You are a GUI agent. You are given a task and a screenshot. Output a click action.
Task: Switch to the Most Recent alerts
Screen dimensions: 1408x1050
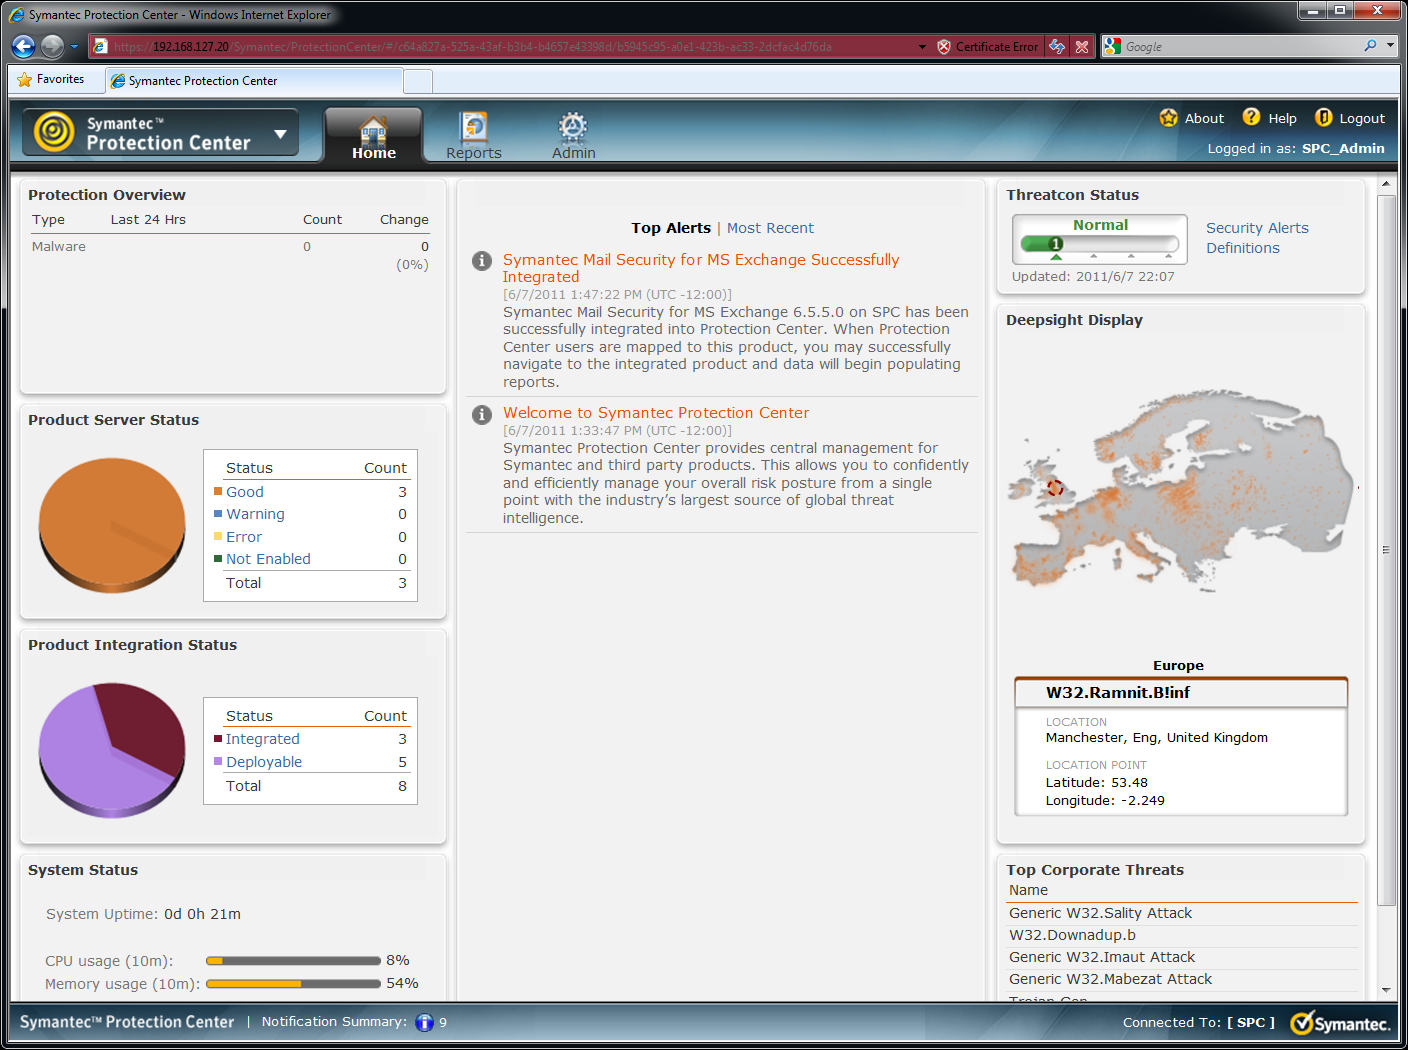tap(770, 228)
